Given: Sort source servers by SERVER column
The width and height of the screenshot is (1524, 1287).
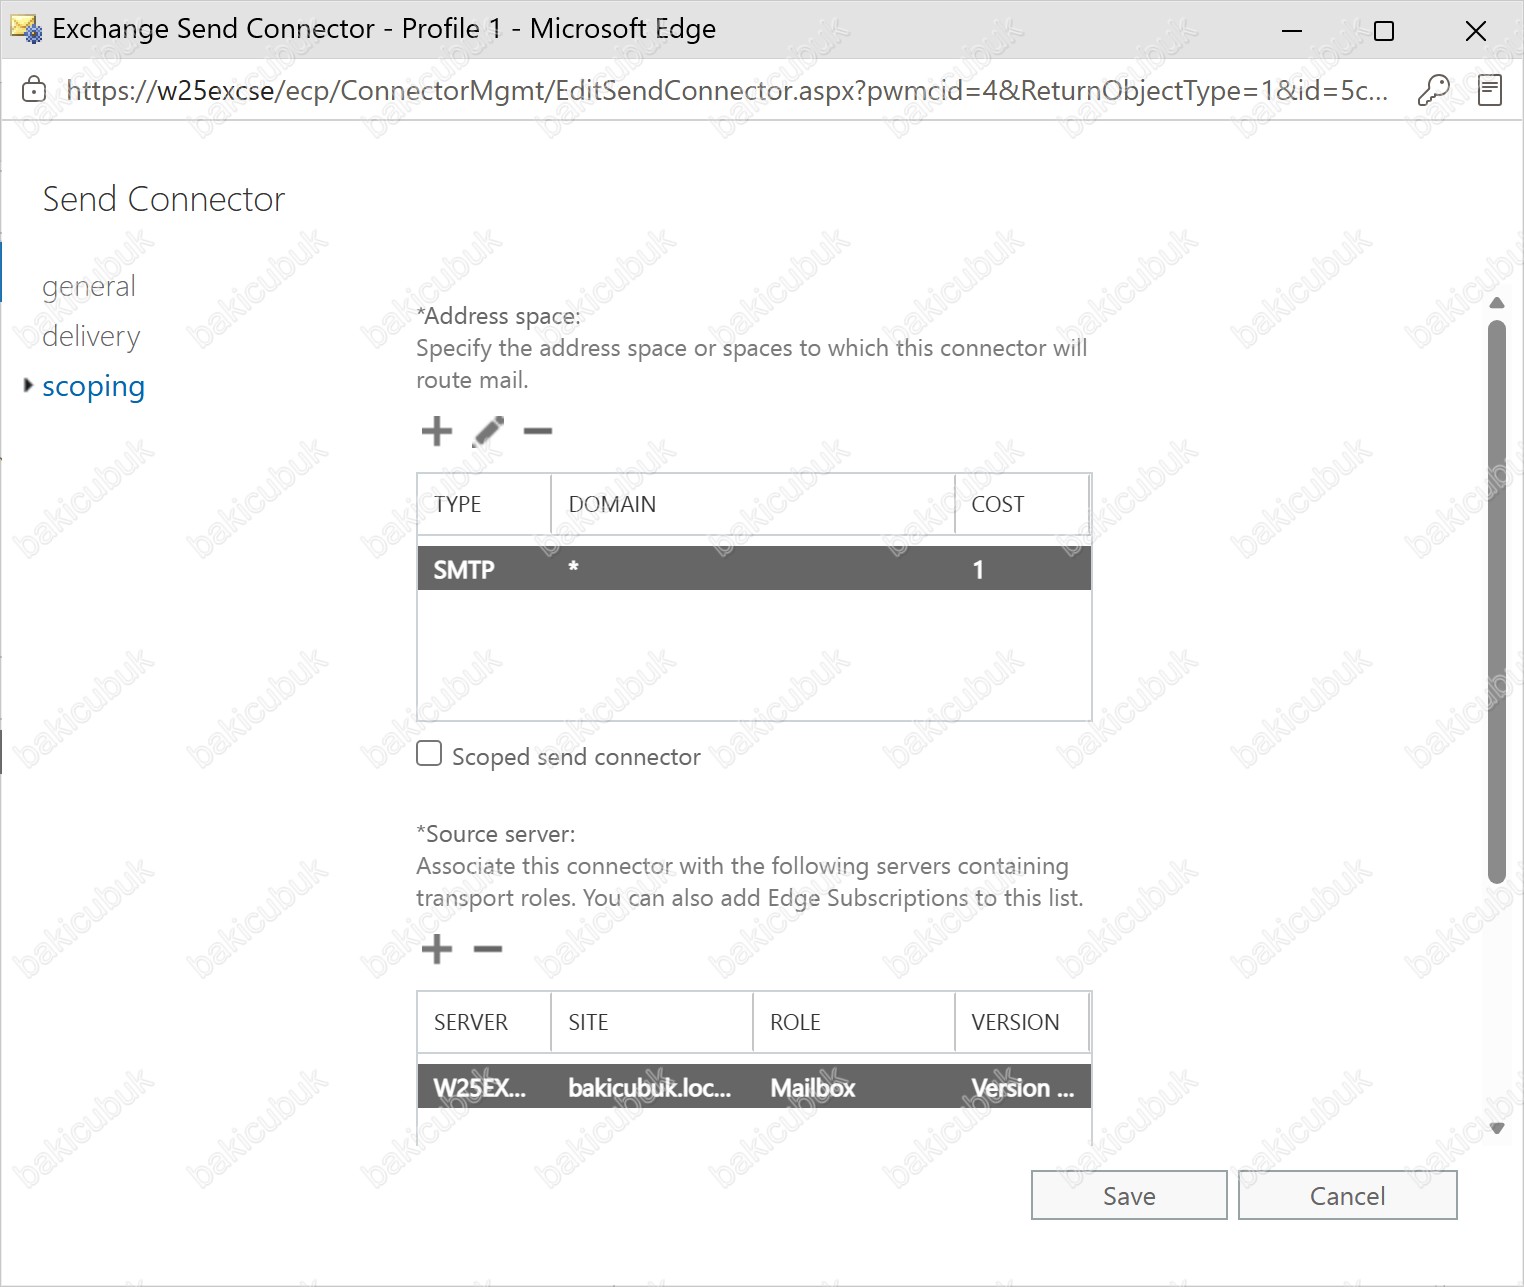Looking at the screenshot, I should pyautogui.click(x=484, y=1022).
